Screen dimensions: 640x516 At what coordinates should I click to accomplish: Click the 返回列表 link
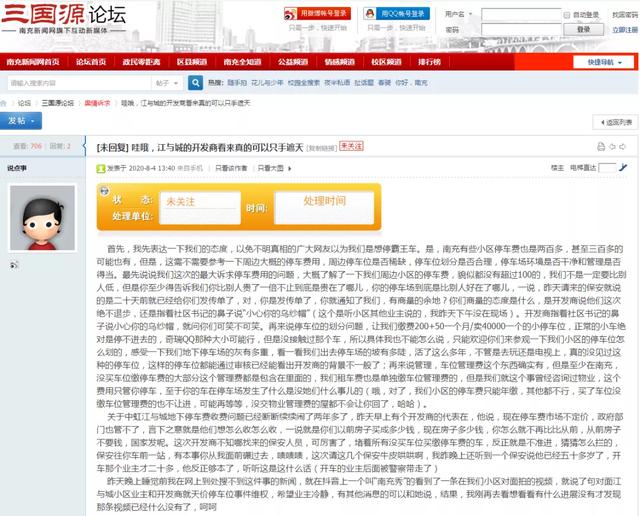(610, 121)
